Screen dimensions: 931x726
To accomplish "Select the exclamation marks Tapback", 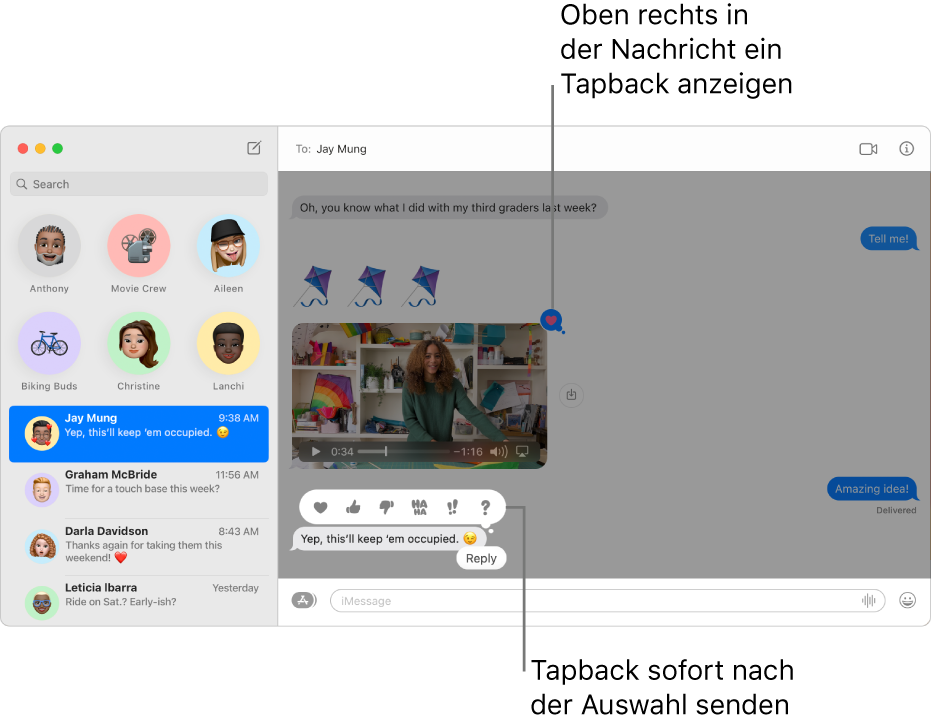I will (452, 507).
